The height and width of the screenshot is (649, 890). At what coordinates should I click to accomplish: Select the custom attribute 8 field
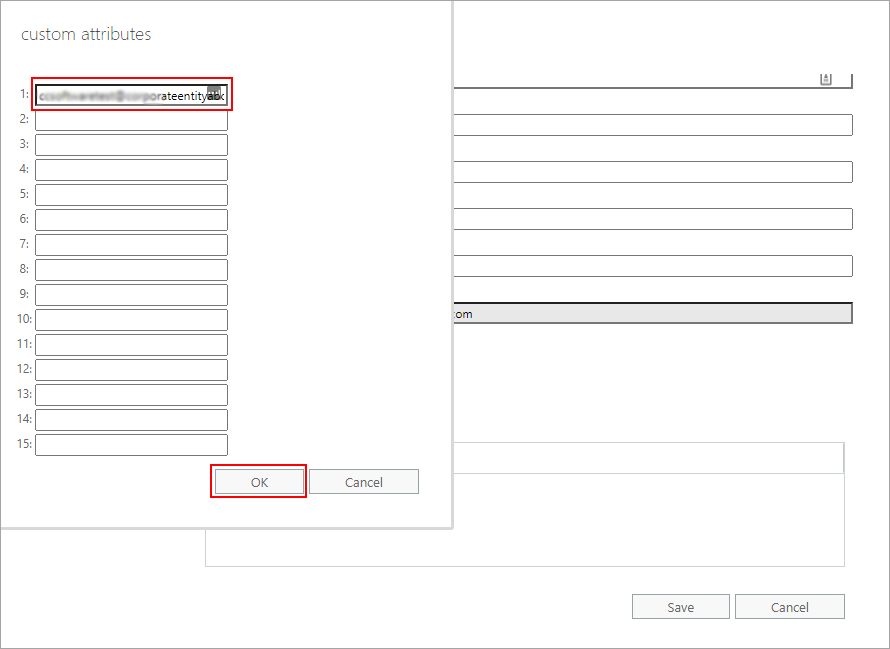(x=131, y=270)
